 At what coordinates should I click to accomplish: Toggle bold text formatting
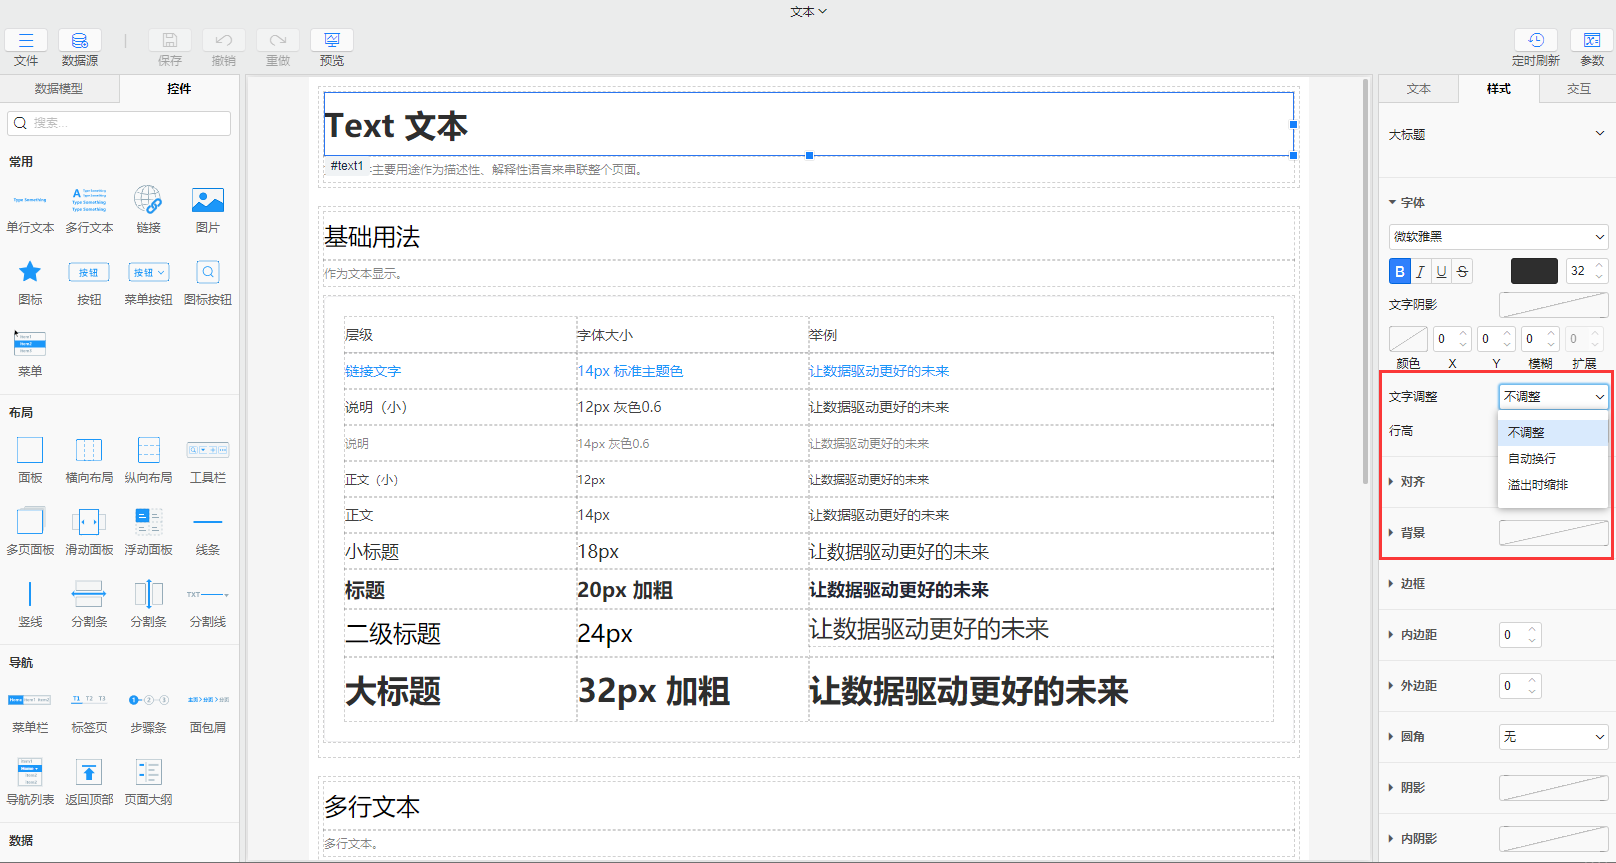coord(1399,271)
